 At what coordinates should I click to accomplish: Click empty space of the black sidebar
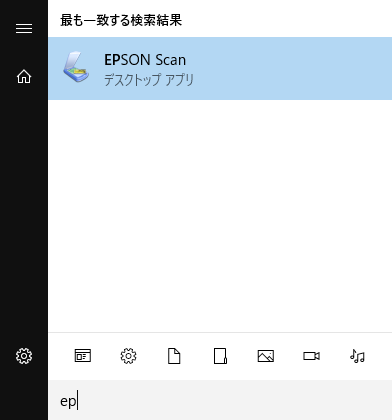[x=24, y=213]
